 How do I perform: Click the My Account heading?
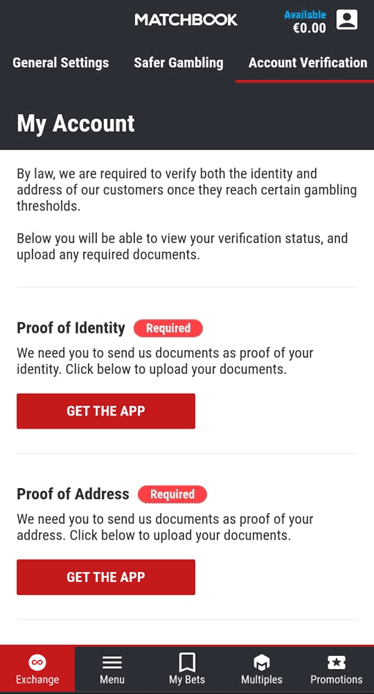coord(76,123)
